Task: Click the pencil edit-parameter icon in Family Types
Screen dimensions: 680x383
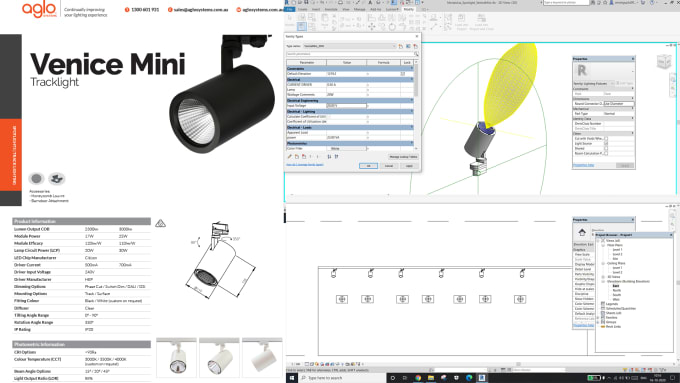Action: pyautogui.click(x=290, y=157)
